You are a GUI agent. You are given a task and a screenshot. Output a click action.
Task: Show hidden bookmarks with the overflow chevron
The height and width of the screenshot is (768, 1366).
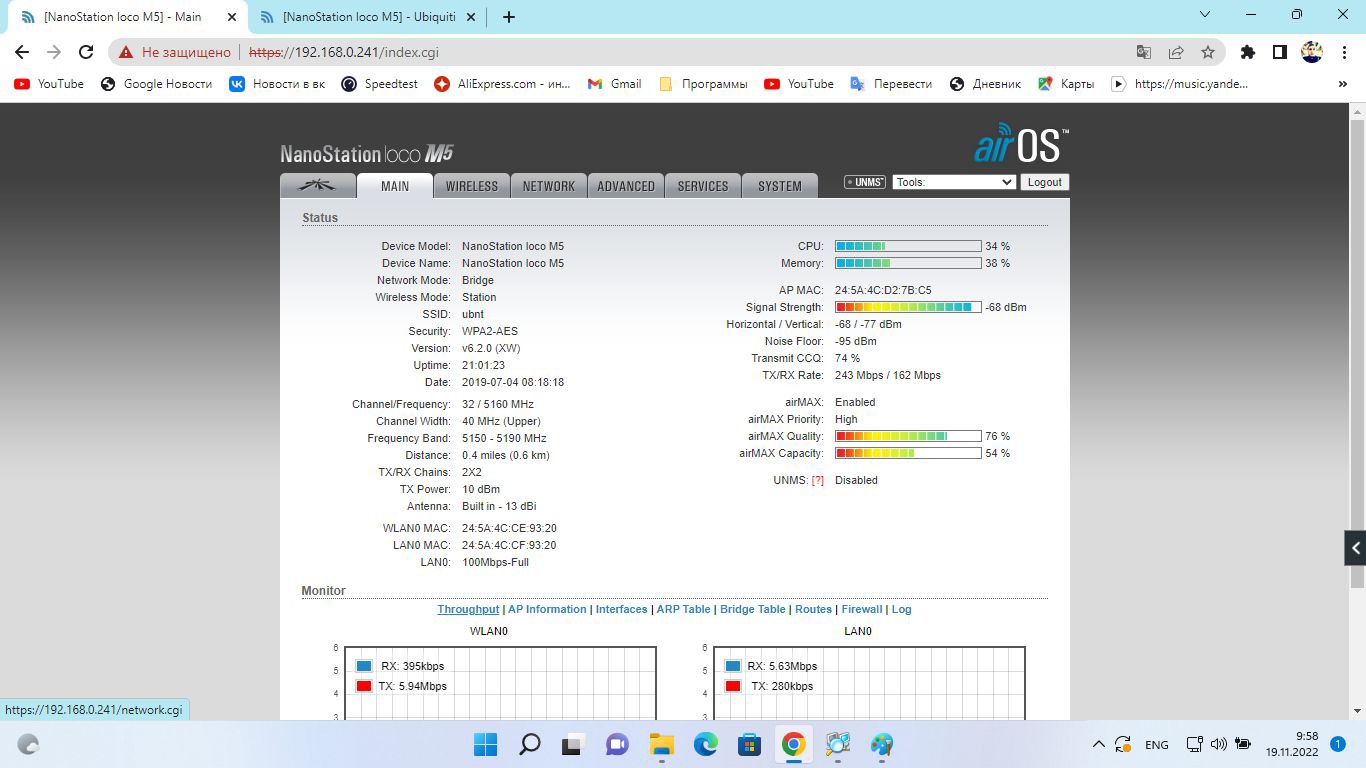1343,84
